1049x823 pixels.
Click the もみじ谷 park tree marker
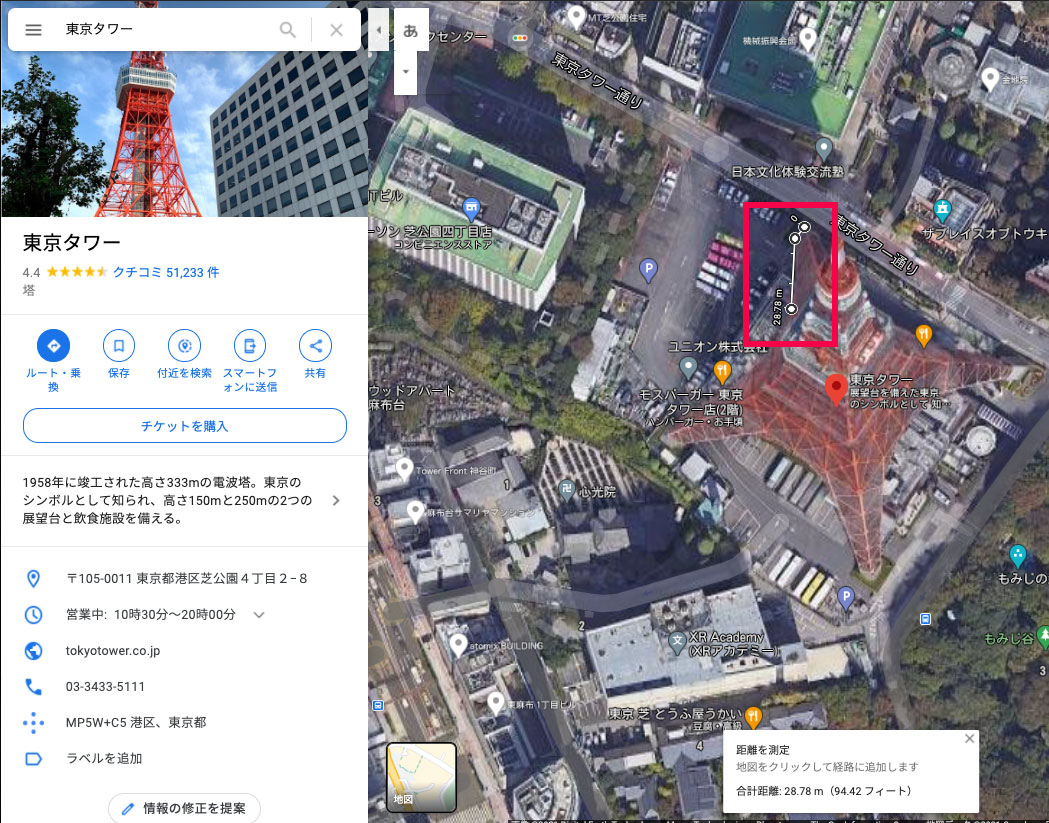1043,637
